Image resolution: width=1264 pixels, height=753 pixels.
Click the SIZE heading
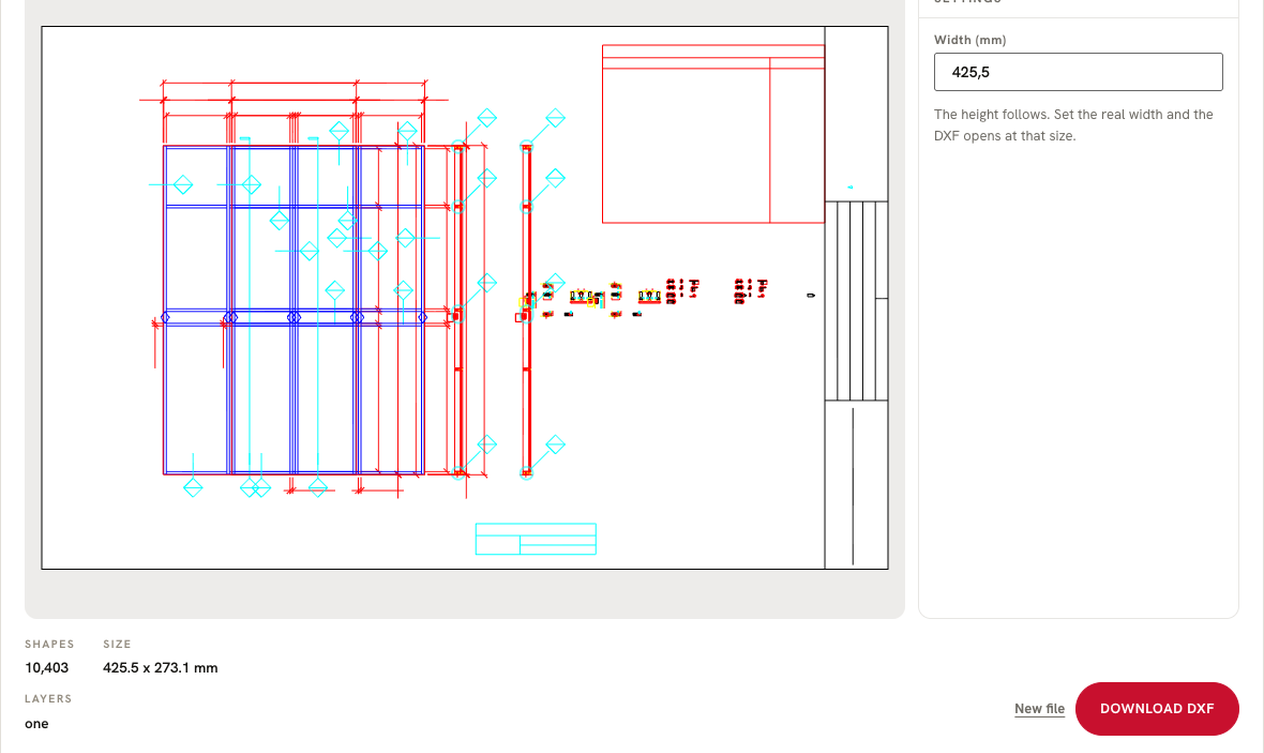pos(117,645)
